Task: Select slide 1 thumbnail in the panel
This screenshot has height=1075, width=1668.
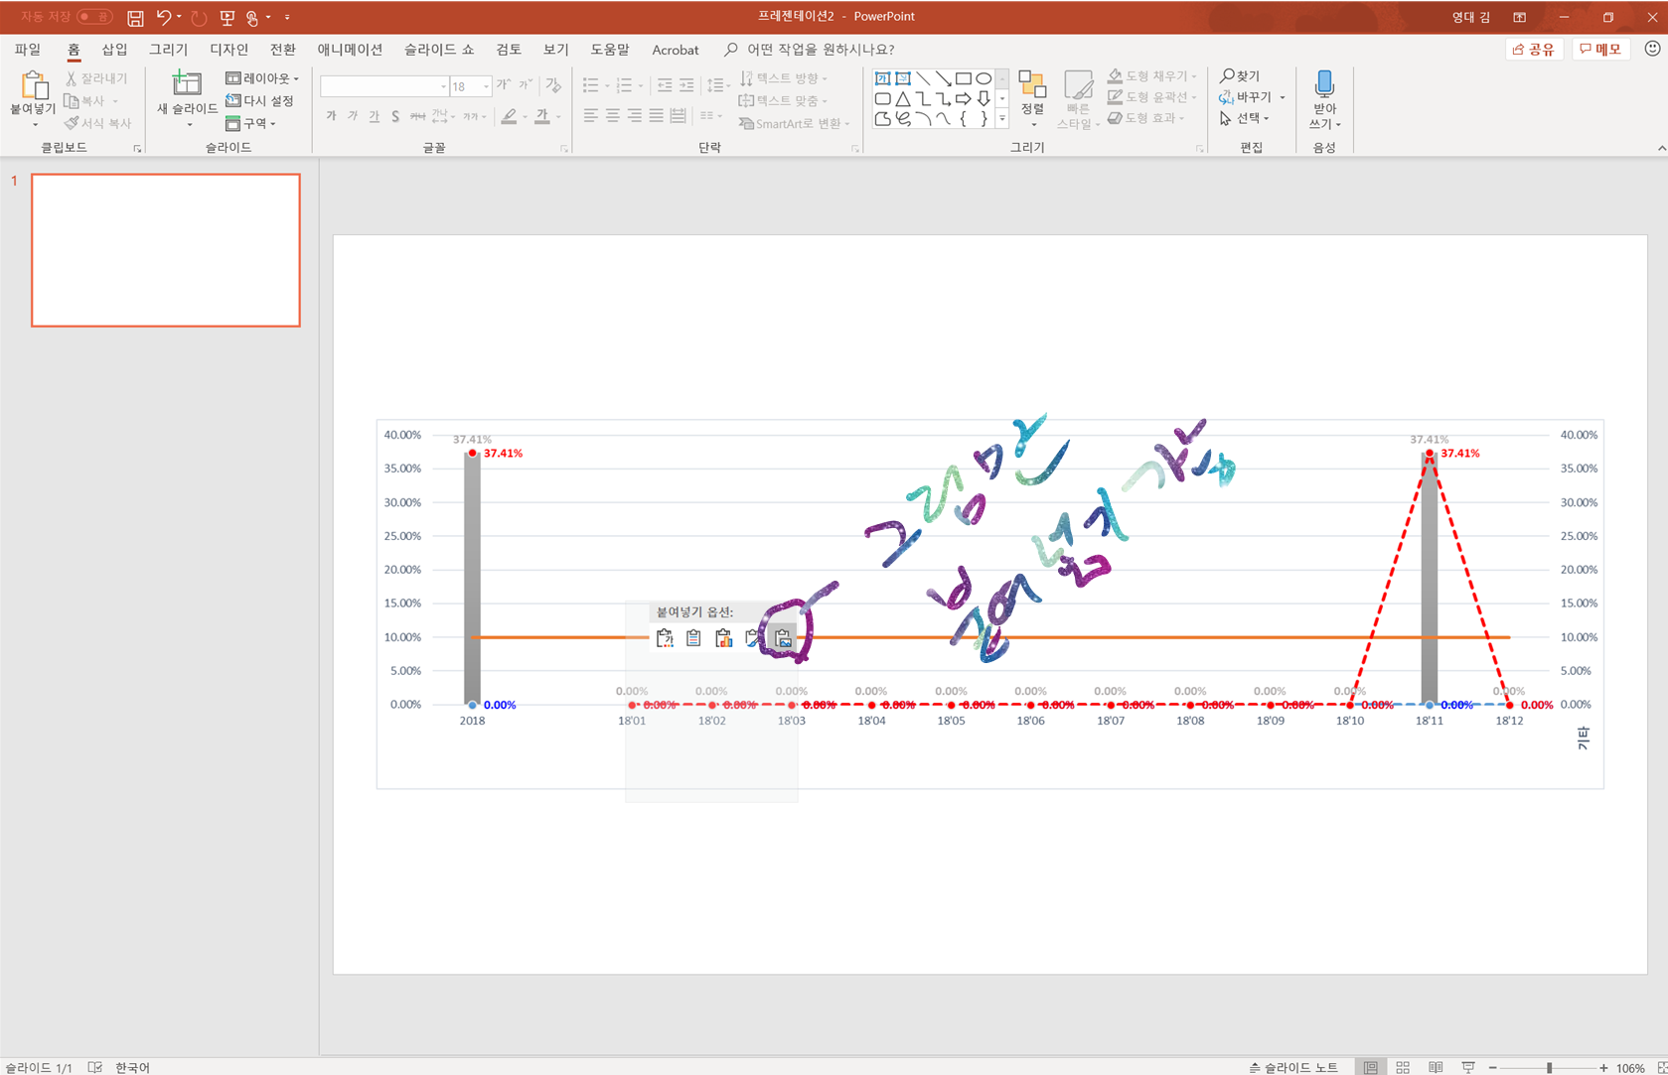Action: (165, 250)
